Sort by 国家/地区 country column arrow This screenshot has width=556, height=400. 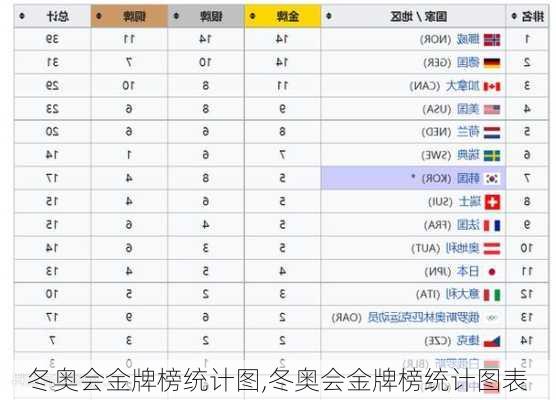click(329, 16)
